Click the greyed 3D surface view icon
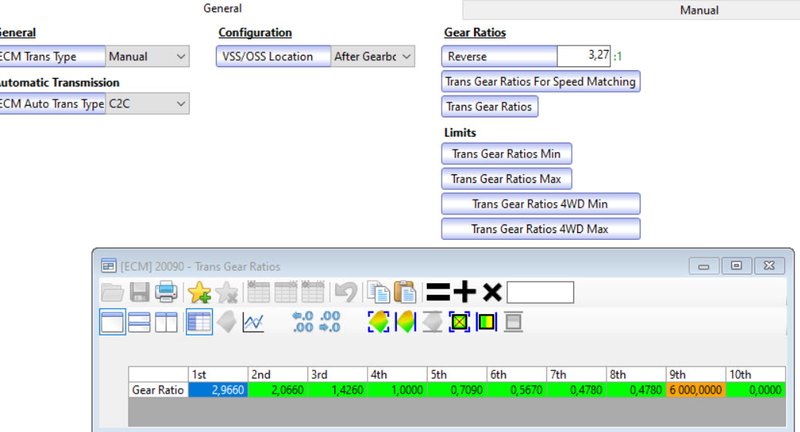Image resolution: width=800 pixels, height=432 pixels. pos(227,322)
